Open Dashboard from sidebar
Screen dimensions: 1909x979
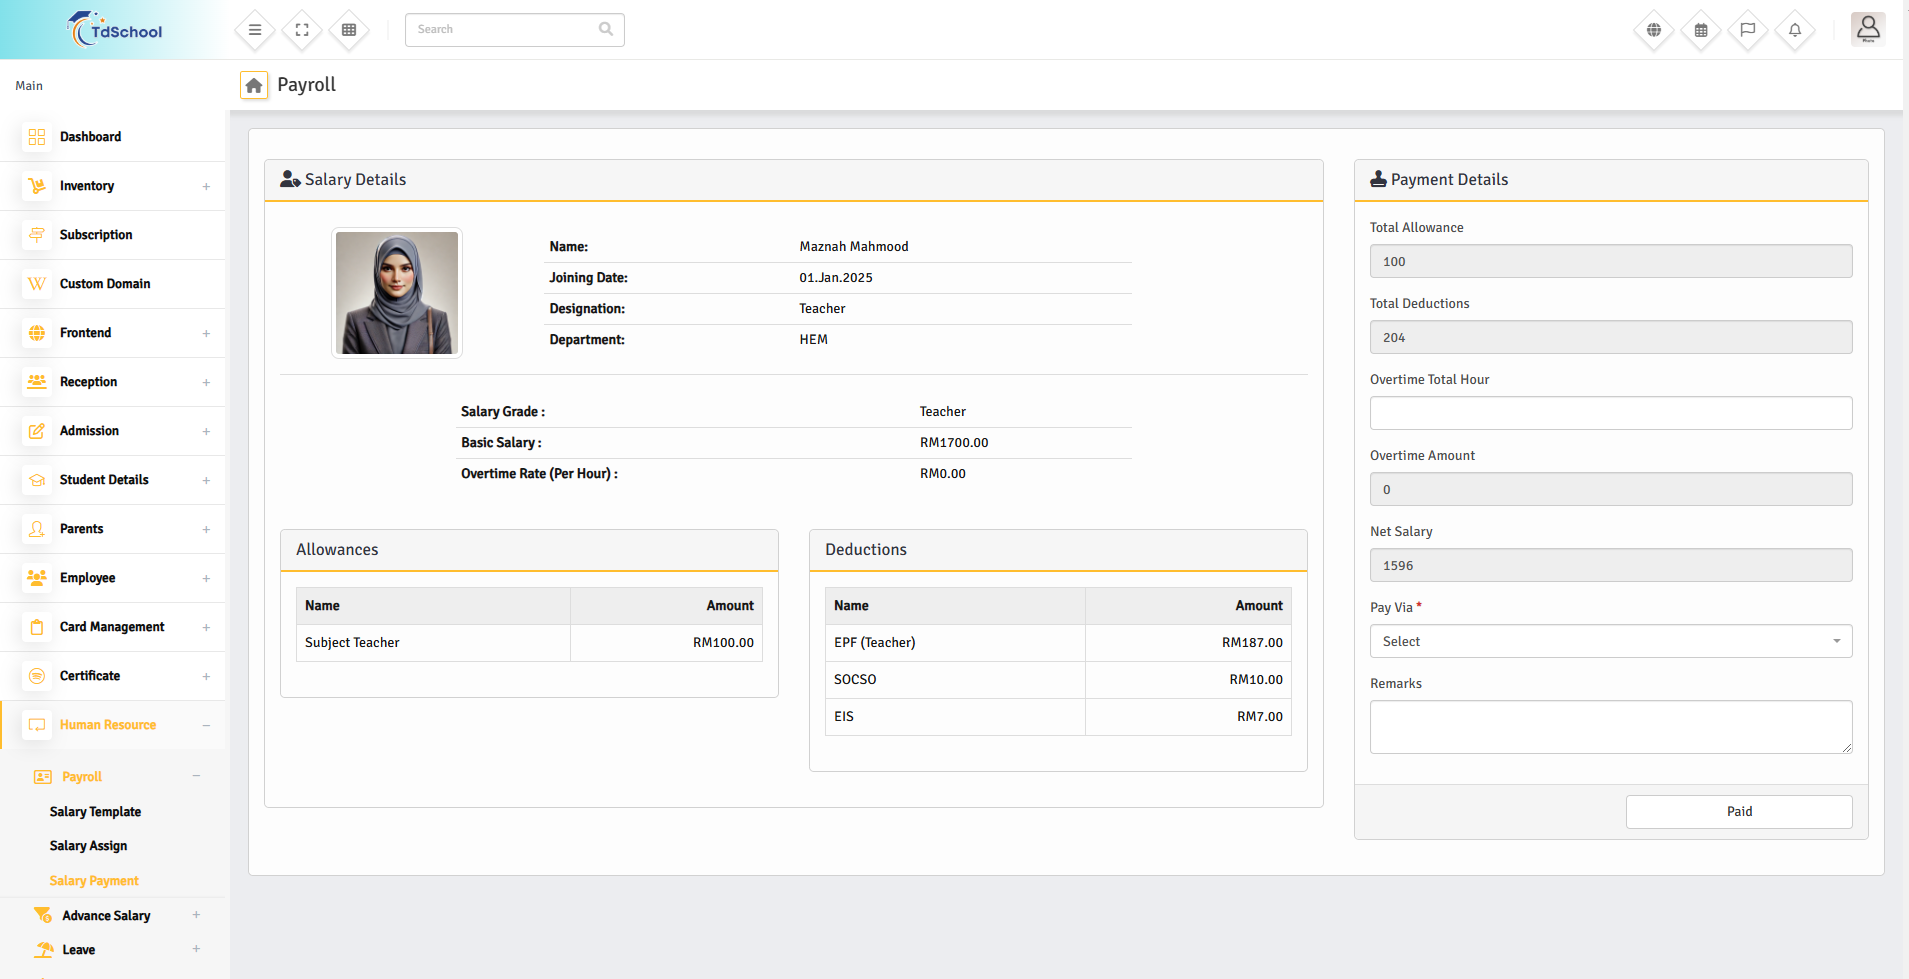(x=90, y=137)
